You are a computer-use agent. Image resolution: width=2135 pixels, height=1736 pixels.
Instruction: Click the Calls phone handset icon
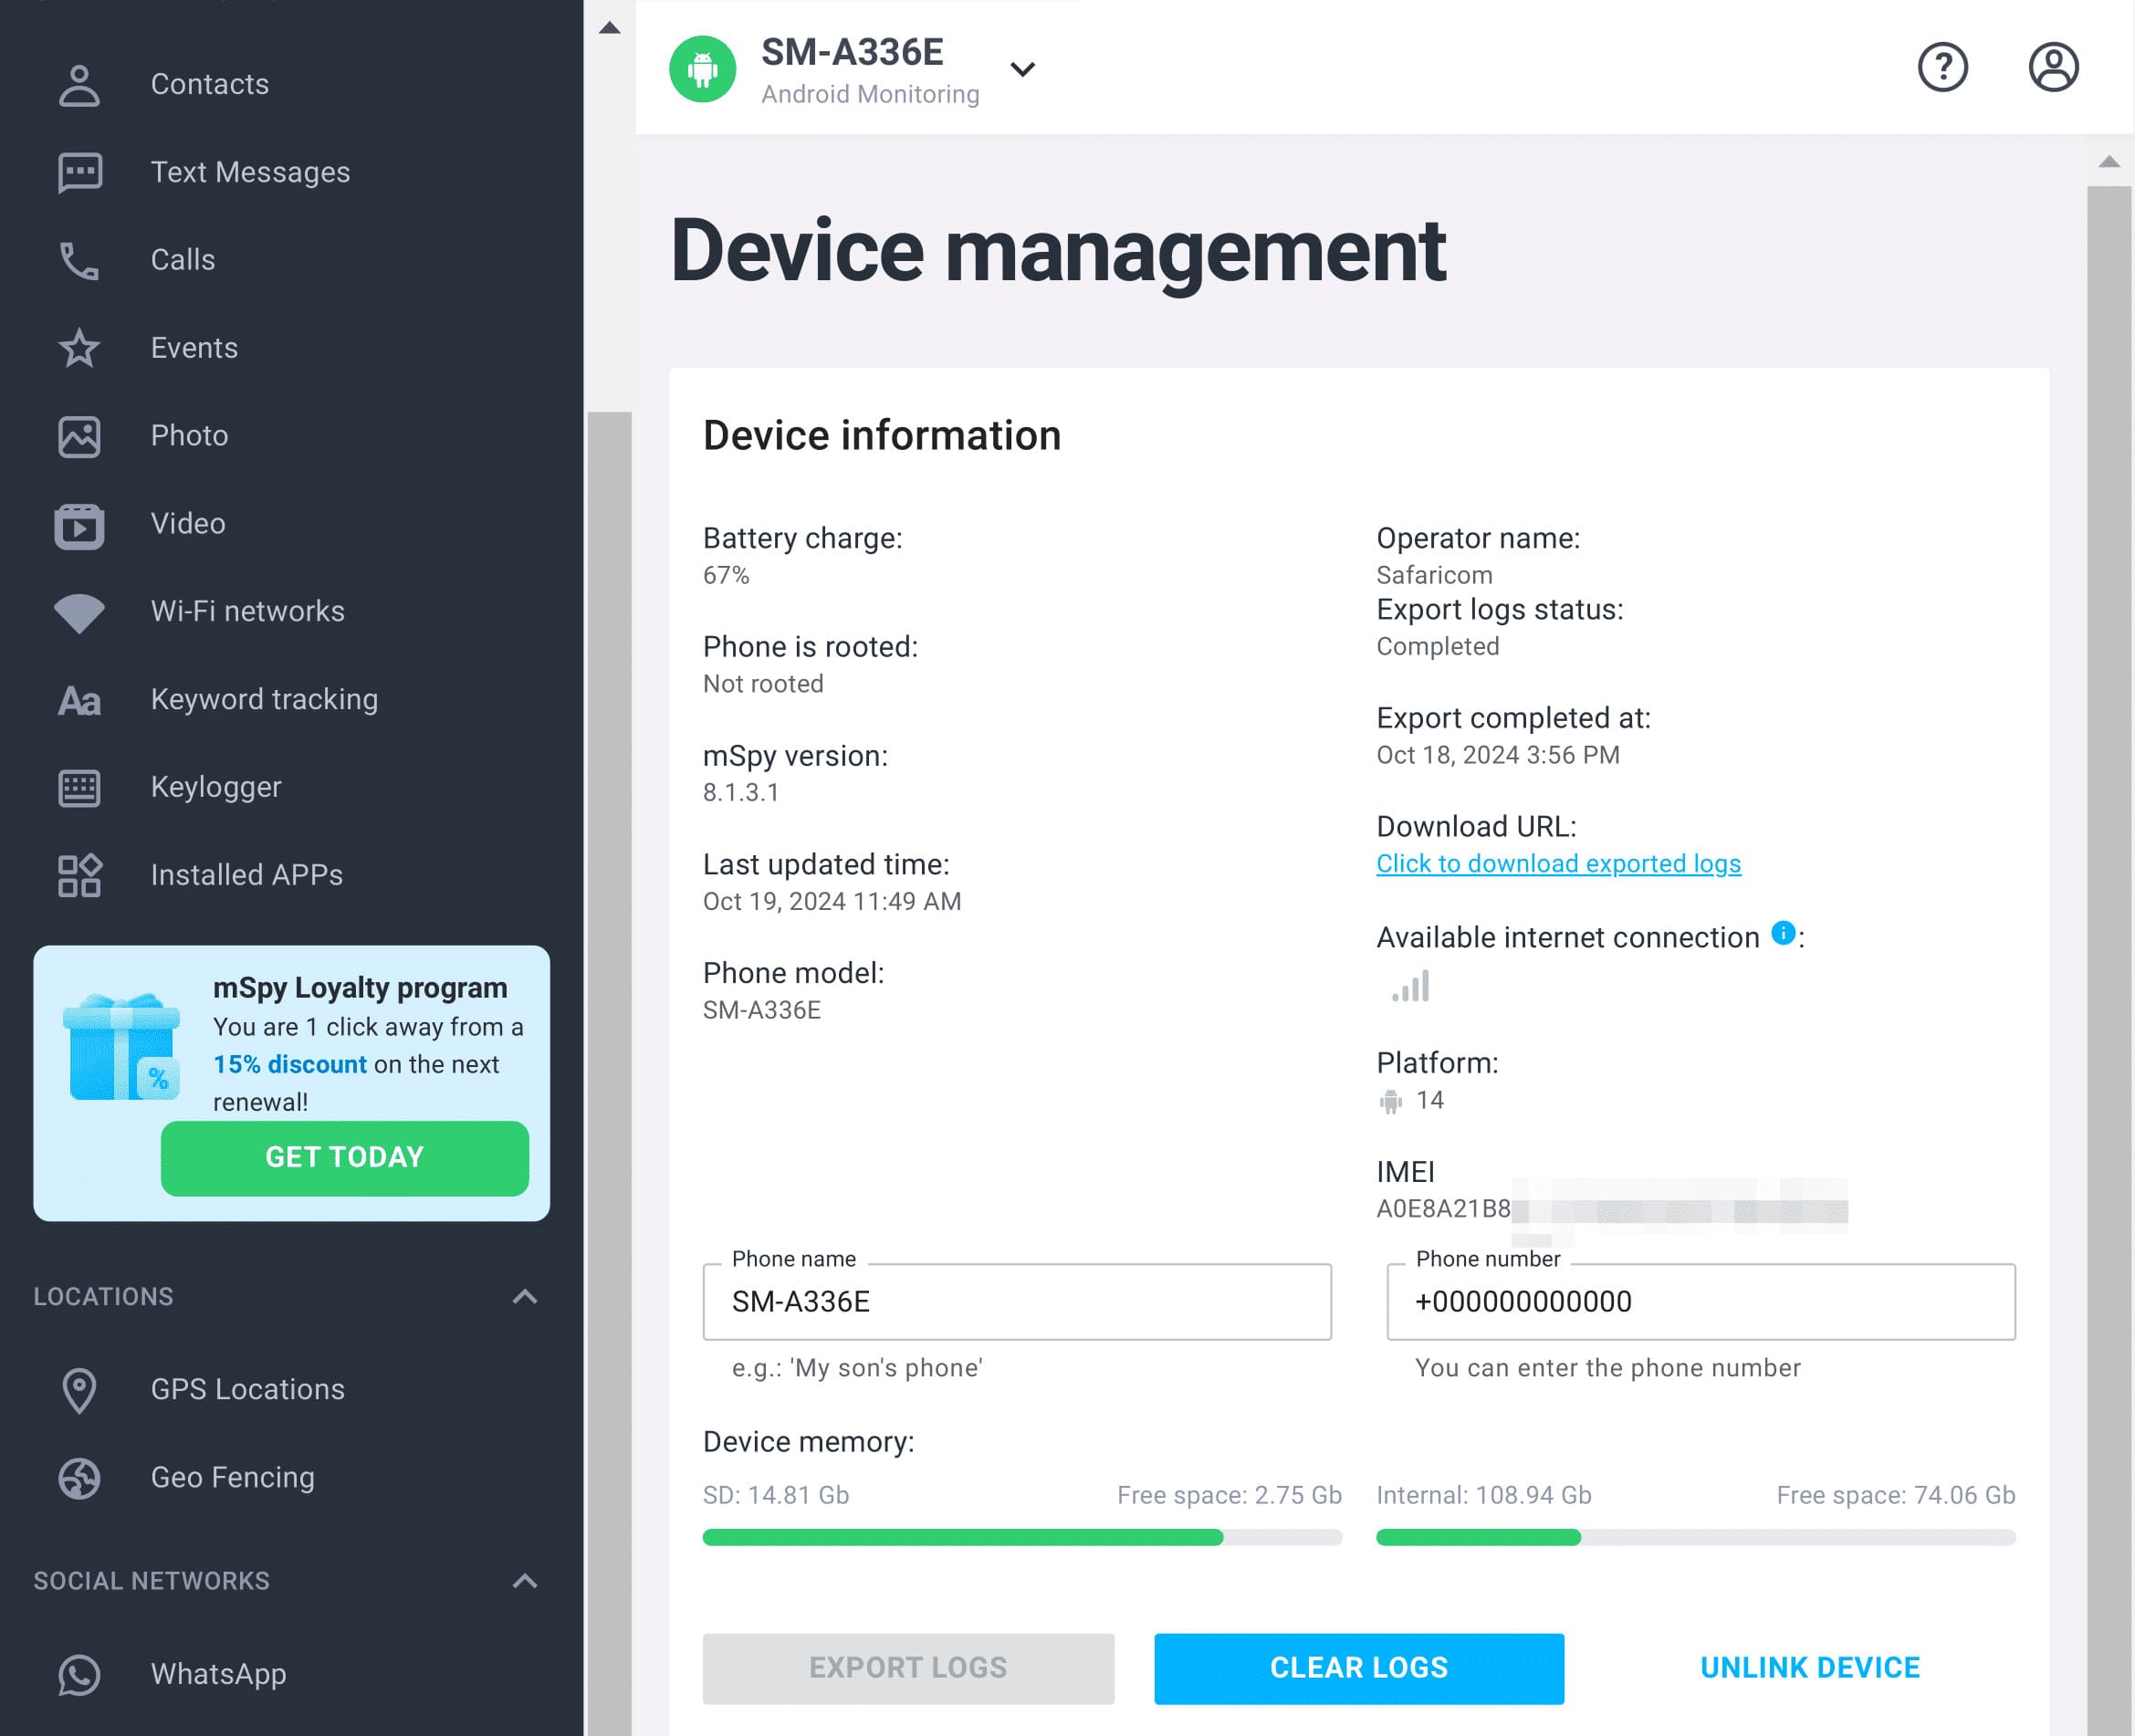79,260
